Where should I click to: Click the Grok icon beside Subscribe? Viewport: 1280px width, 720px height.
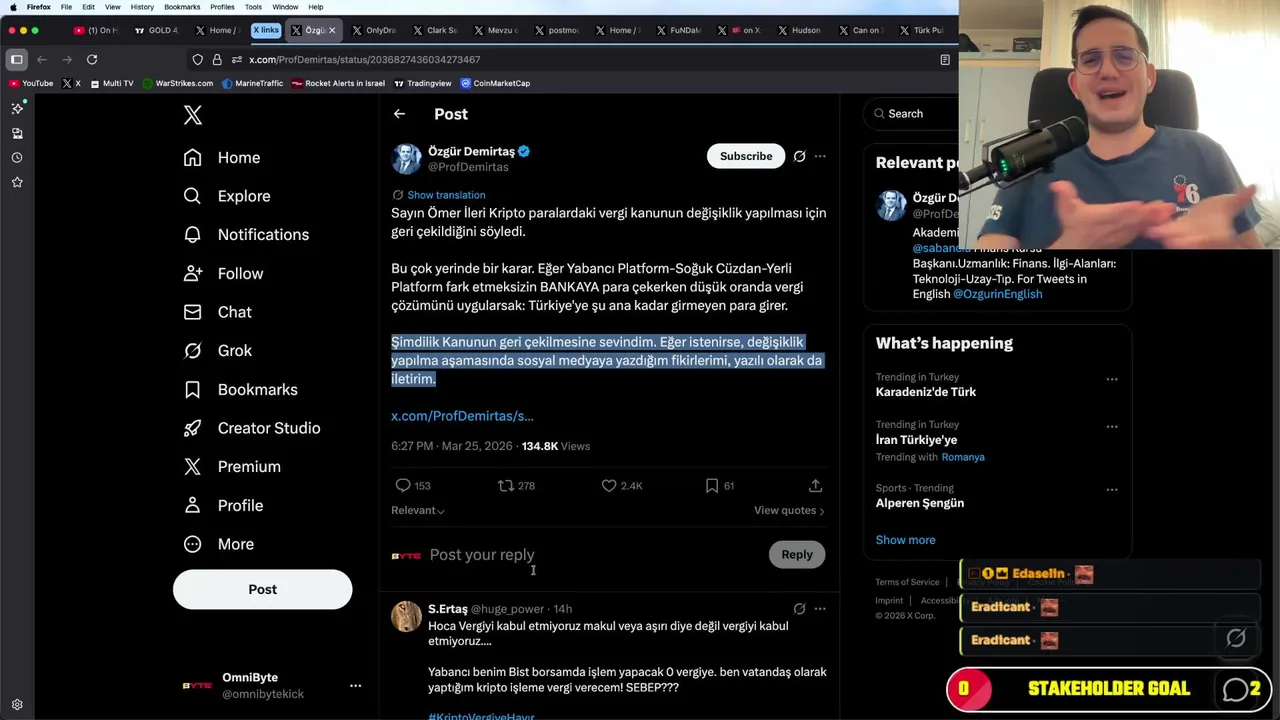point(799,156)
